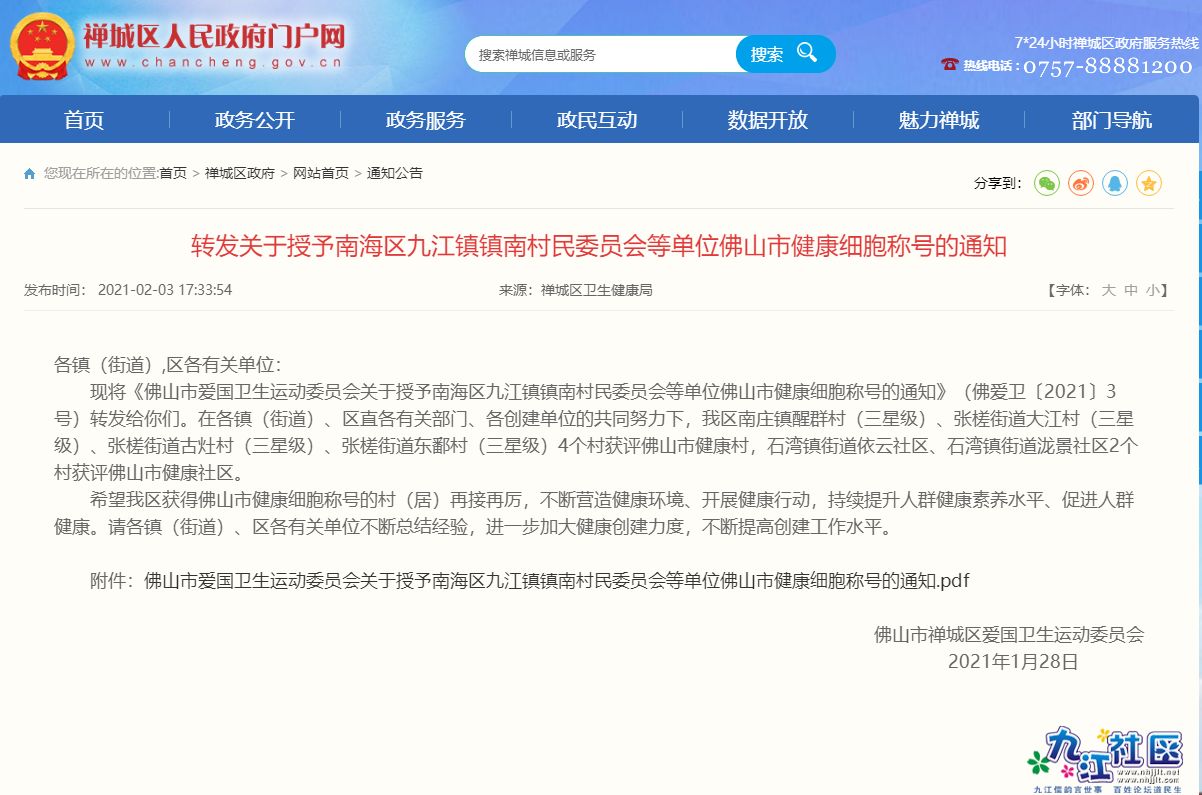Click the red hotline telephone icon
Image resolution: width=1202 pixels, height=795 pixels.
[x=949, y=65]
